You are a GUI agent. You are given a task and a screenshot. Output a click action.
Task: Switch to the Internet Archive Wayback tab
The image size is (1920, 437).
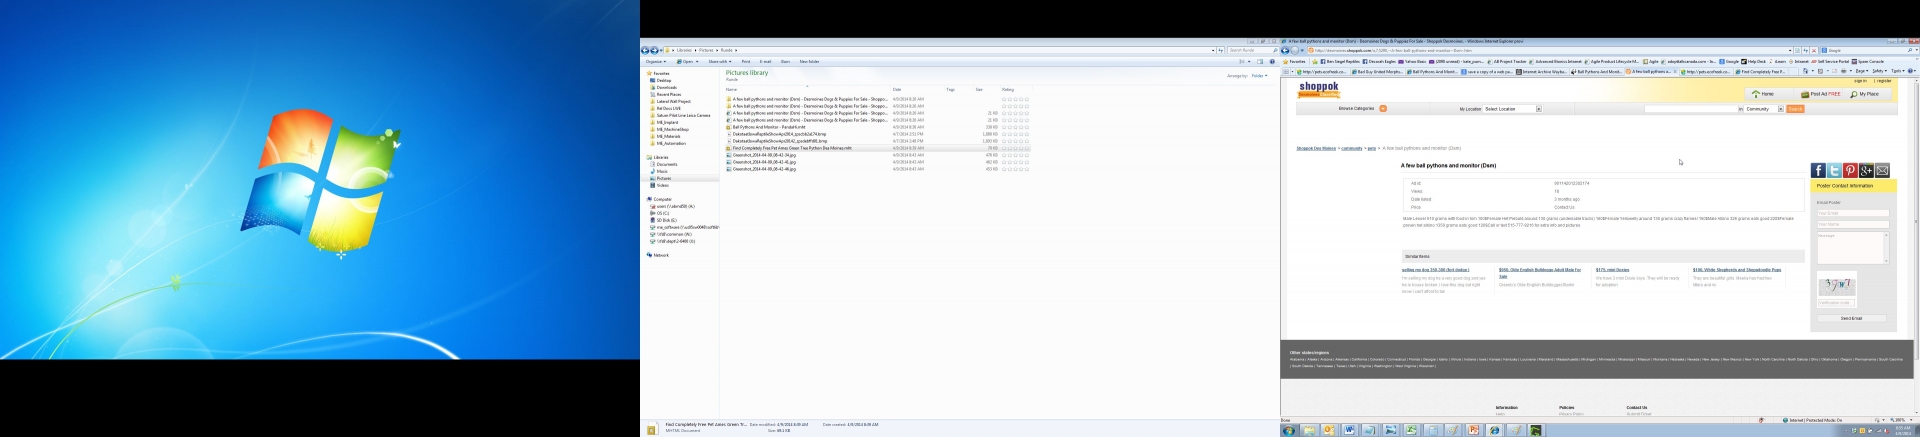pyautogui.click(x=1542, y=71)
